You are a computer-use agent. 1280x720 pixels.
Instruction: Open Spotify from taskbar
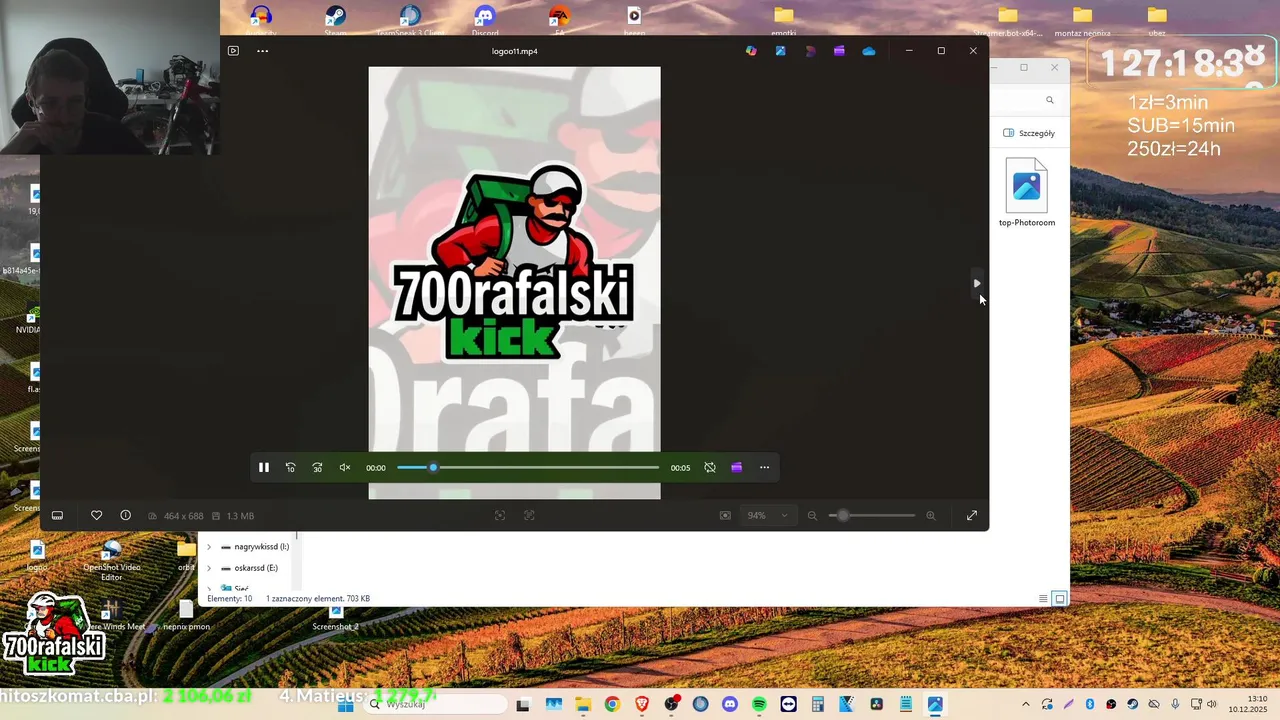click(x=759, y=705)
